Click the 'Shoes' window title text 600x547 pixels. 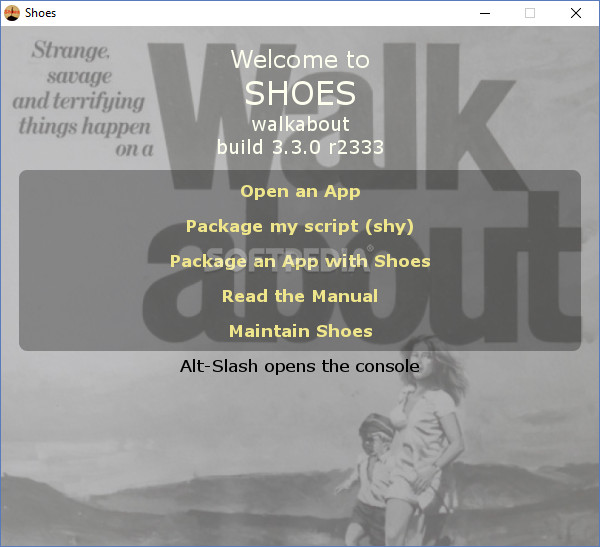(x=41, y=13)
